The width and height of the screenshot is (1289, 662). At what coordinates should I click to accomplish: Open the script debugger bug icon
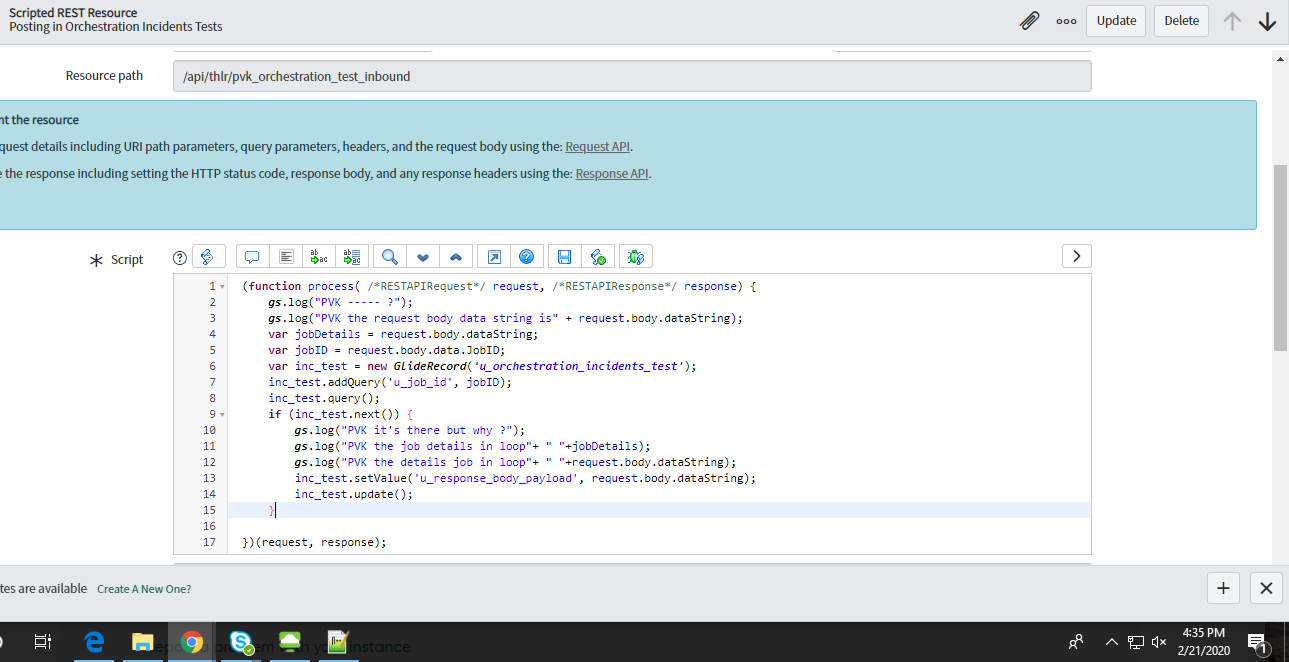[635, 257]
